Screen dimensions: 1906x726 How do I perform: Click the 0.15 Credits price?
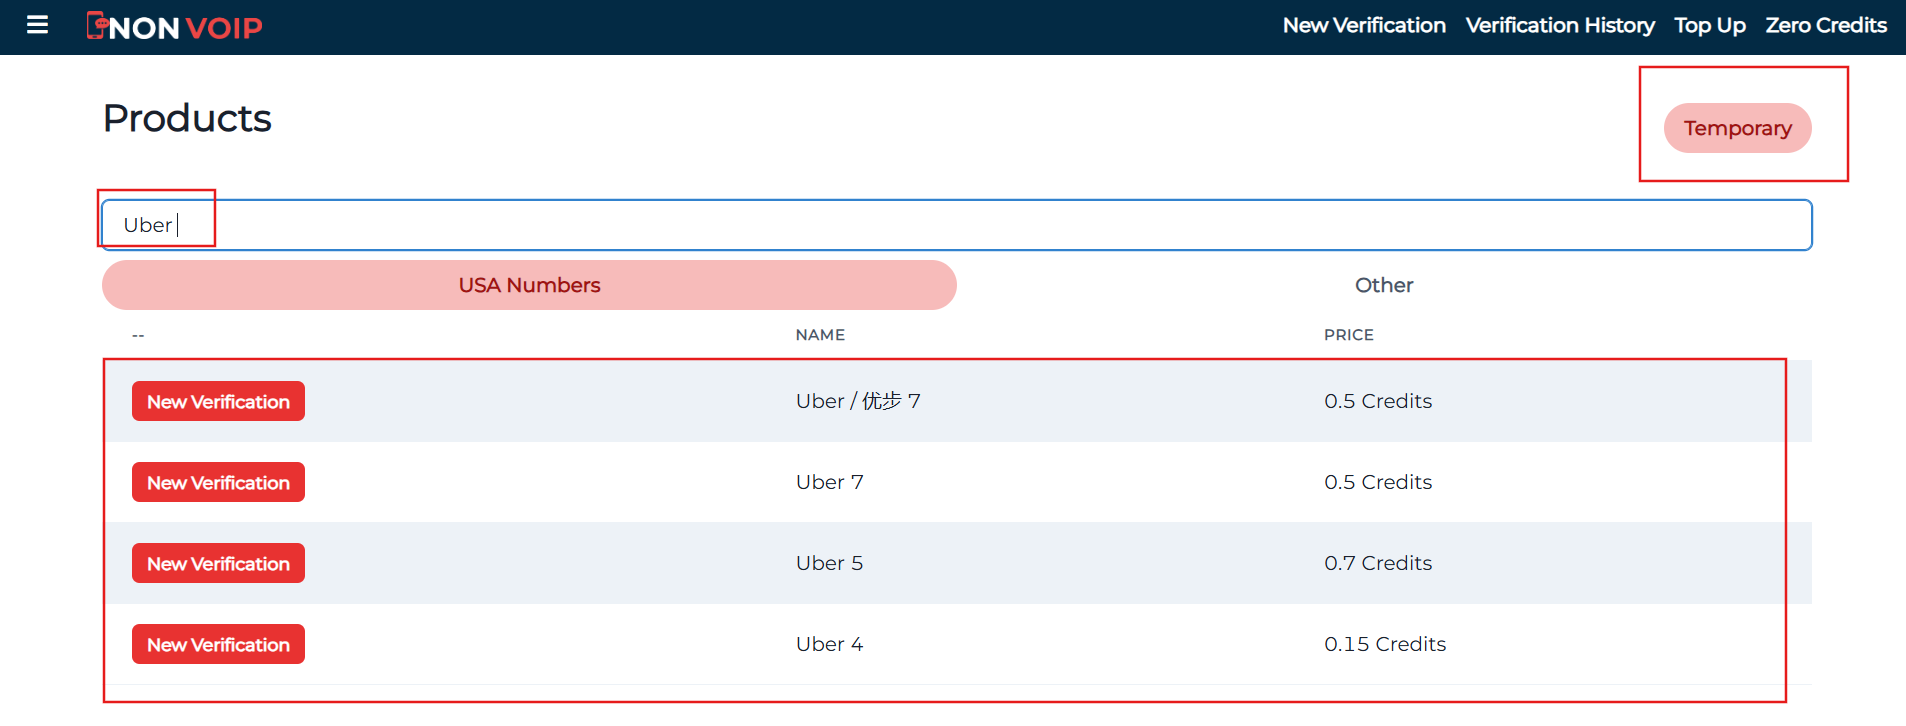click(x=1385, y=644)
